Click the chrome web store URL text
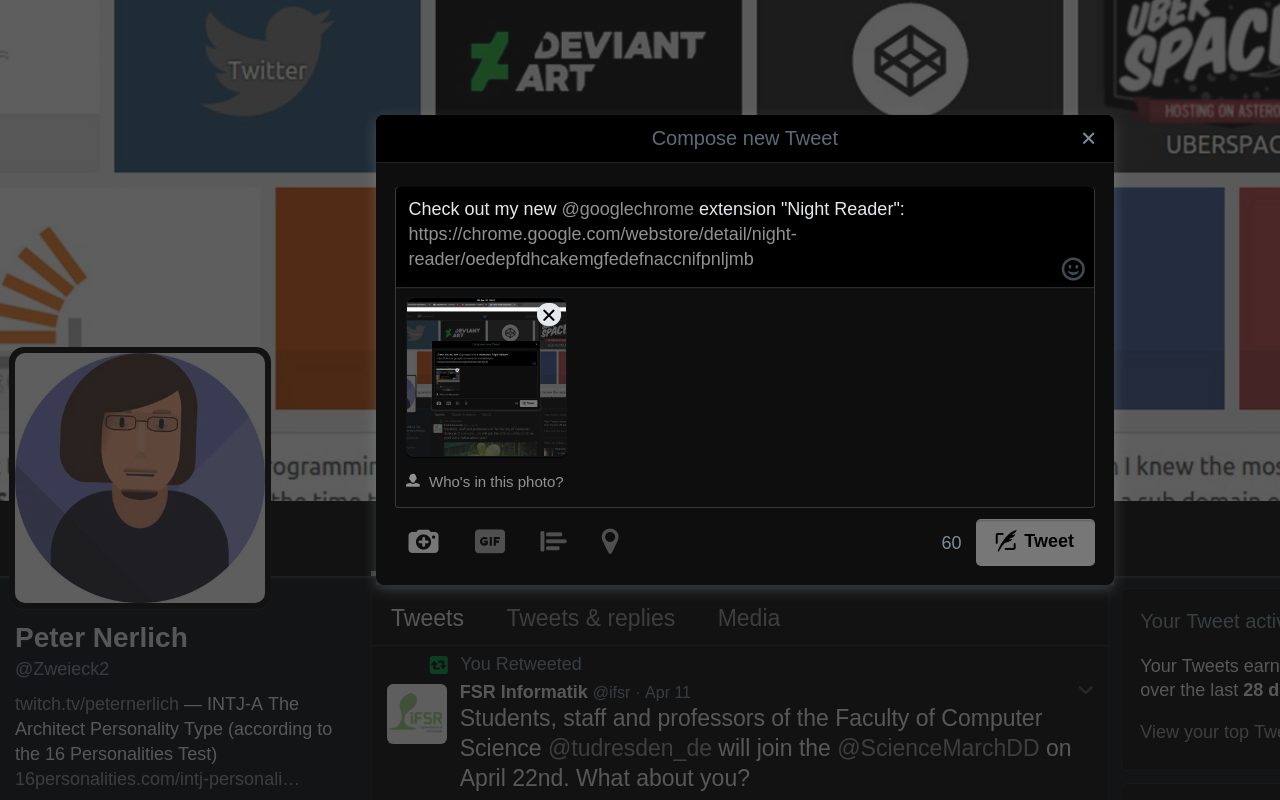 (602, 246)
